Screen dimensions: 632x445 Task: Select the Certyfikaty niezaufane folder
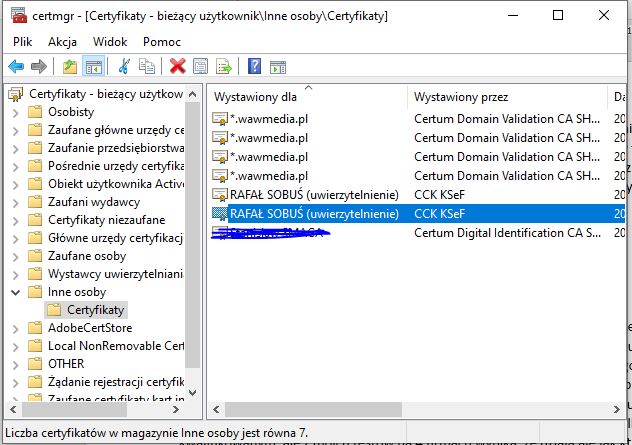(106, 220)
